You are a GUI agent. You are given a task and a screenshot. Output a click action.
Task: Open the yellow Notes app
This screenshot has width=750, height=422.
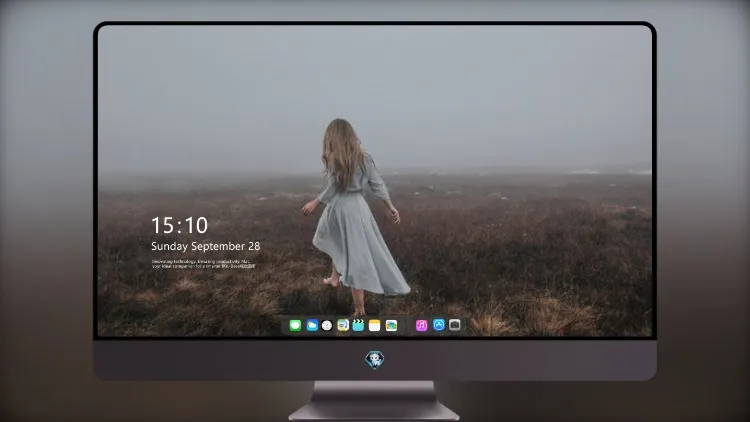coord(375,325)
